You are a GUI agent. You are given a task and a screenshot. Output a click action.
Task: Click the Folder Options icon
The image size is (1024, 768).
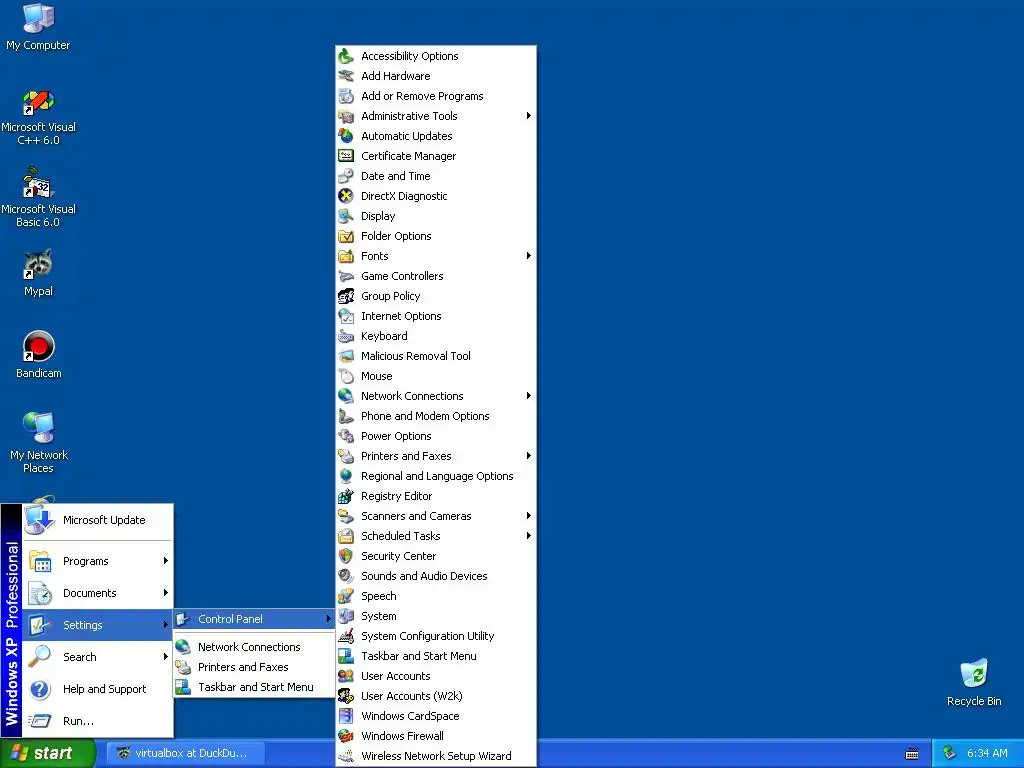click(x=346, y=236)
